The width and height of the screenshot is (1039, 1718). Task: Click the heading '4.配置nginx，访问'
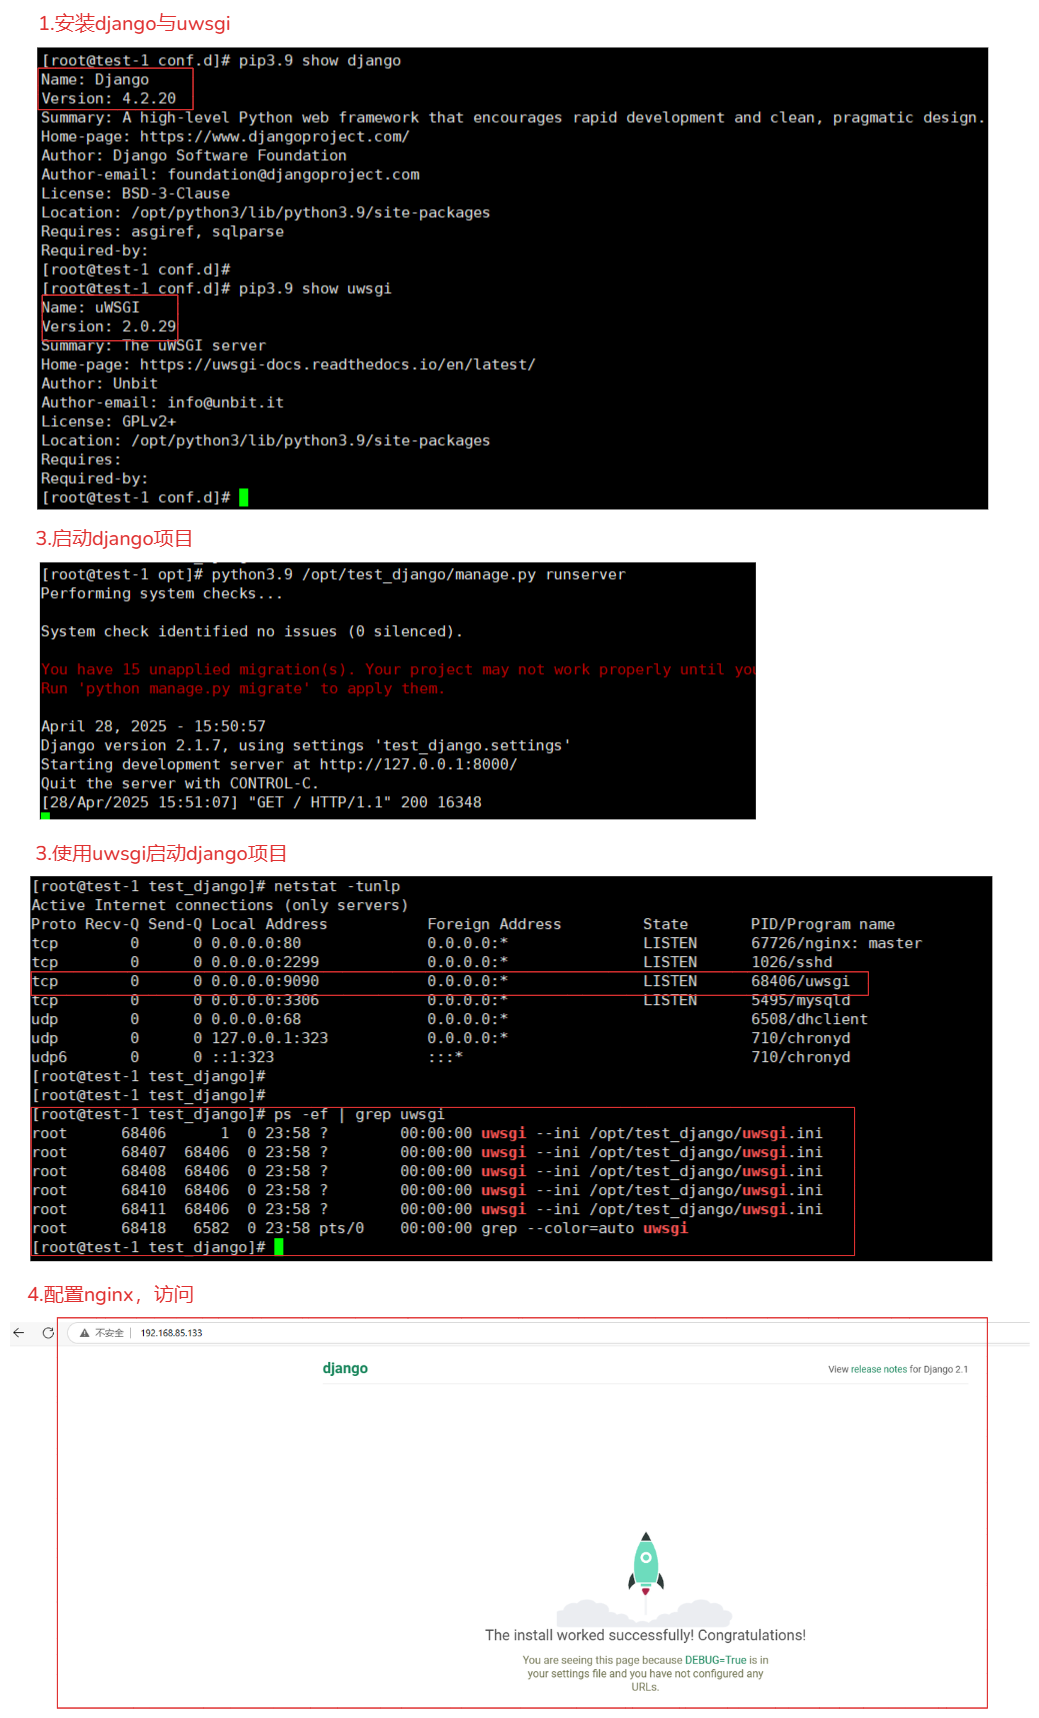pyautogui.click(x=110, y=1294)
